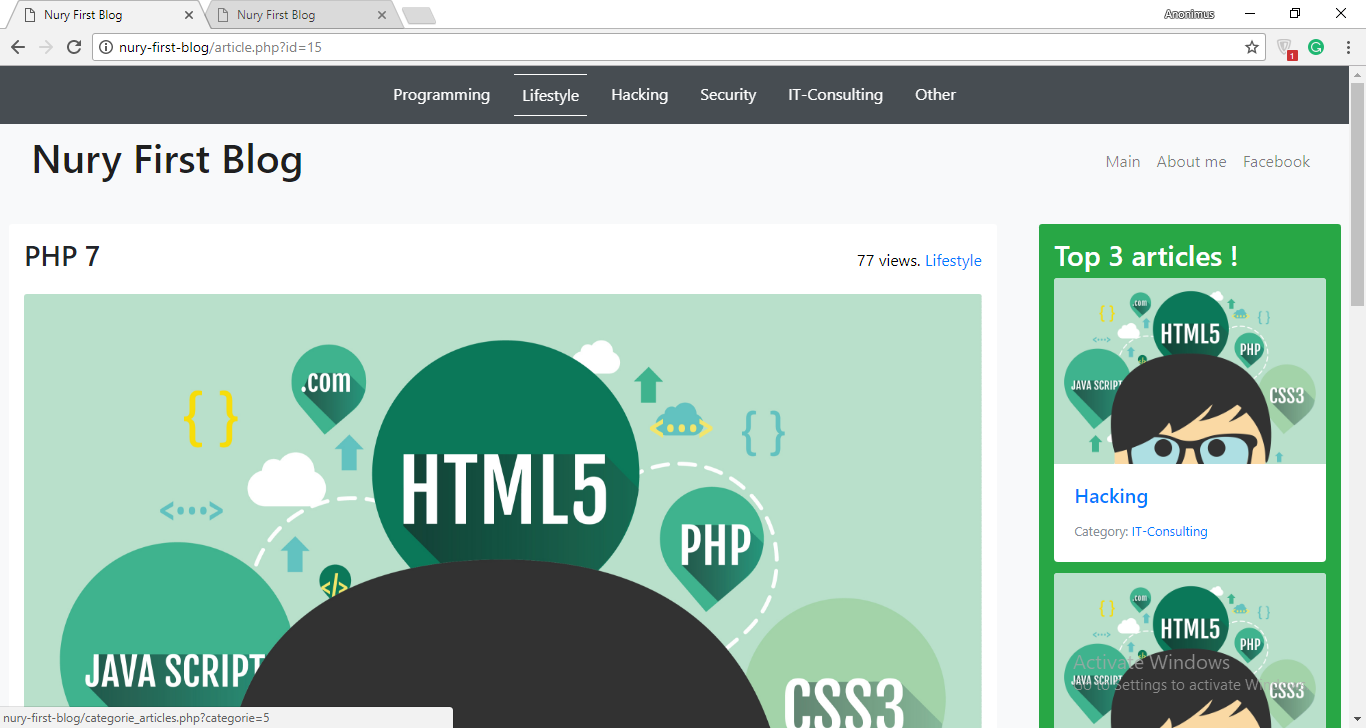Screen dimensions: 1366x728
Task: Open a new browser tab
Action: (x=418, y=15)
